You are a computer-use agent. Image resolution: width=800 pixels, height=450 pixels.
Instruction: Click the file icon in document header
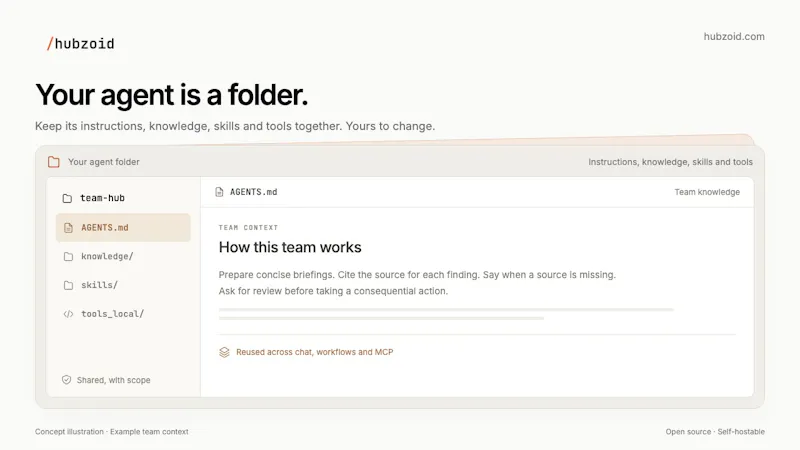(x=219, y=192)
